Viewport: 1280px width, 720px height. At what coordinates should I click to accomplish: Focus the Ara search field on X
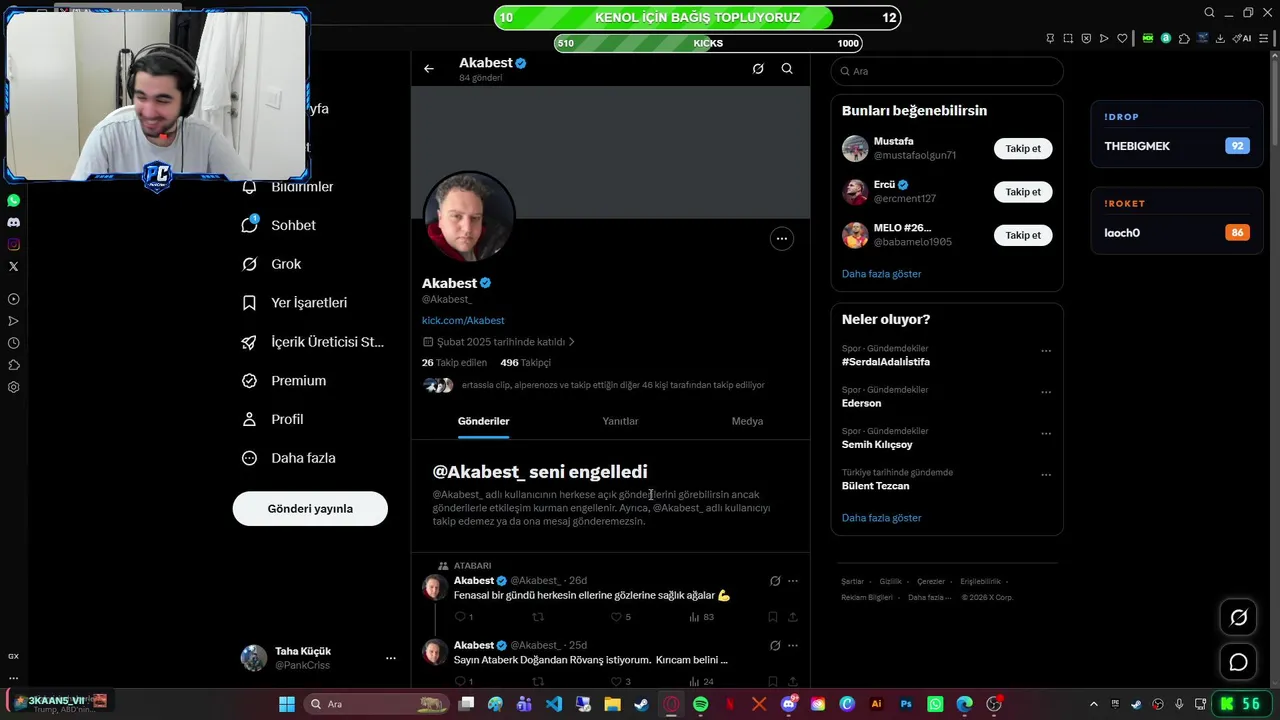pyautogui.click(x=947, y=71)
